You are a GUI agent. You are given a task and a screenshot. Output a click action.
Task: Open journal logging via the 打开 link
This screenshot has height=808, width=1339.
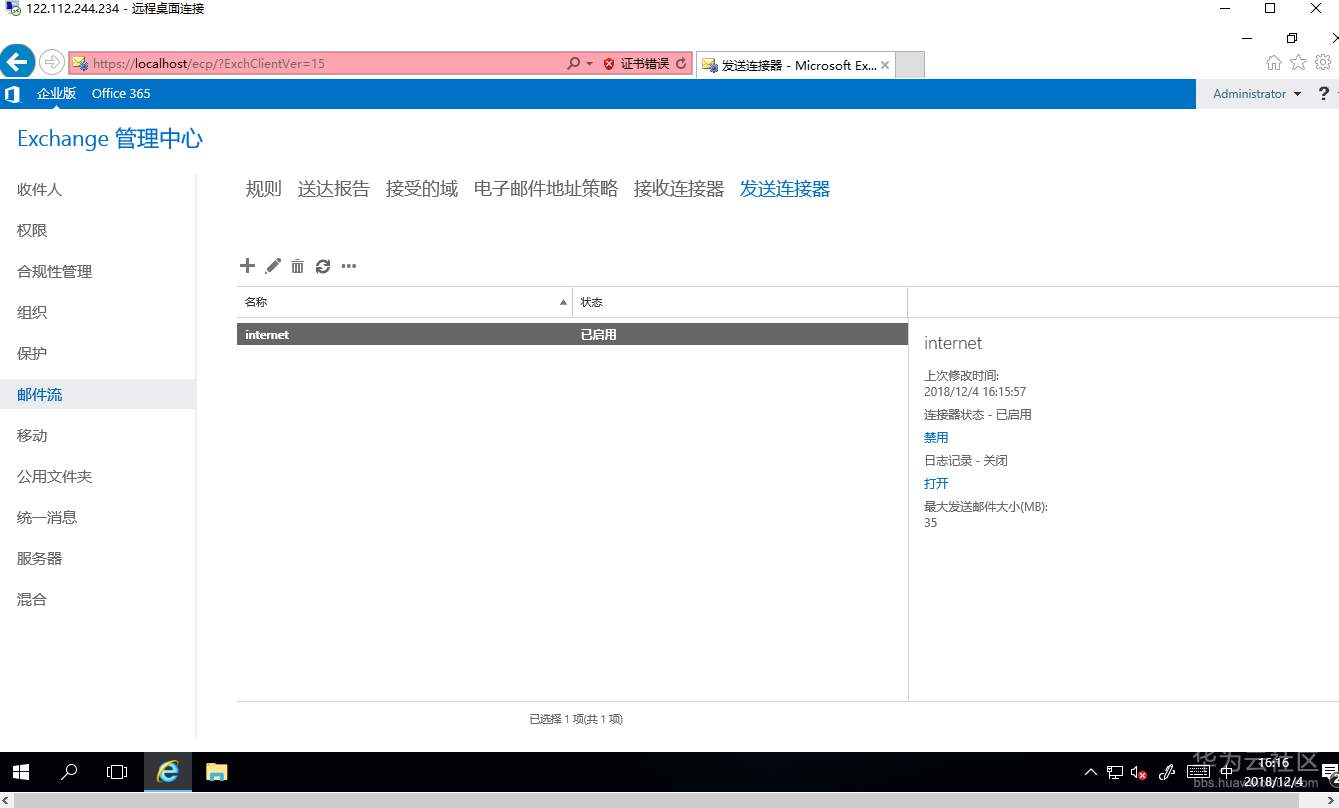click(935, 483)
